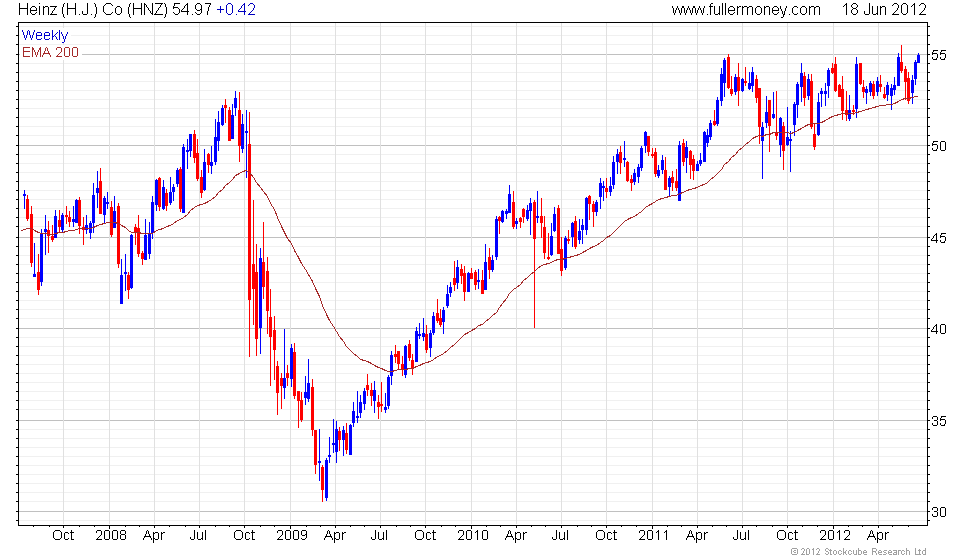Click the Apr label right after 2008

(154, 536)
